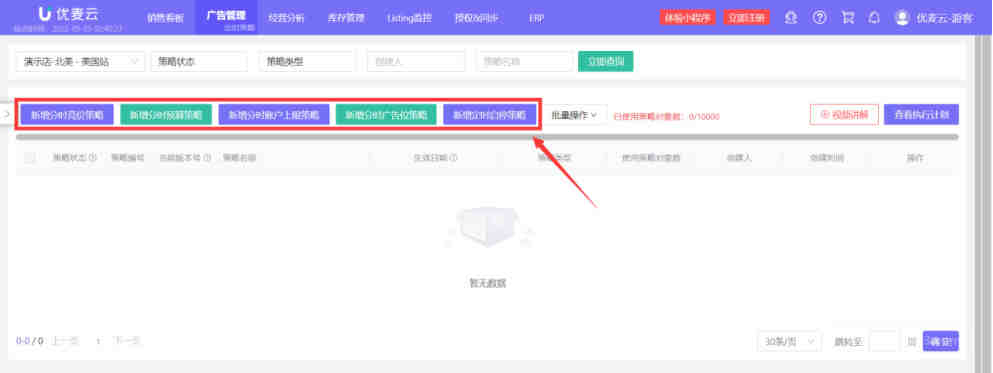993x373 pixels.
Task: Click the user avatar icon
Action: [902, 18]
